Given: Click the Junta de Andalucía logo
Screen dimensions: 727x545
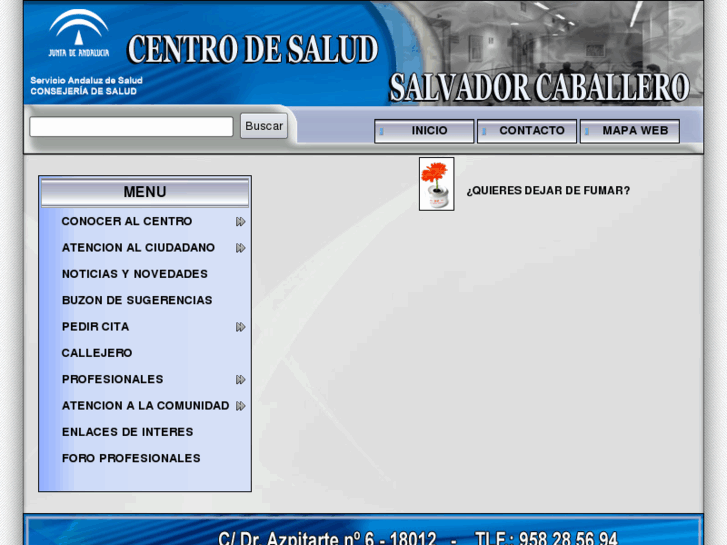Looking at the screenshot, I should click(x=79, y=34).
